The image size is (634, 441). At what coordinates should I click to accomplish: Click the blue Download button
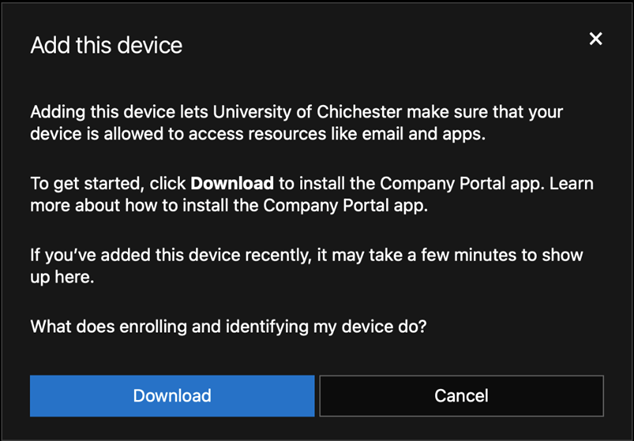pos(172,396)
